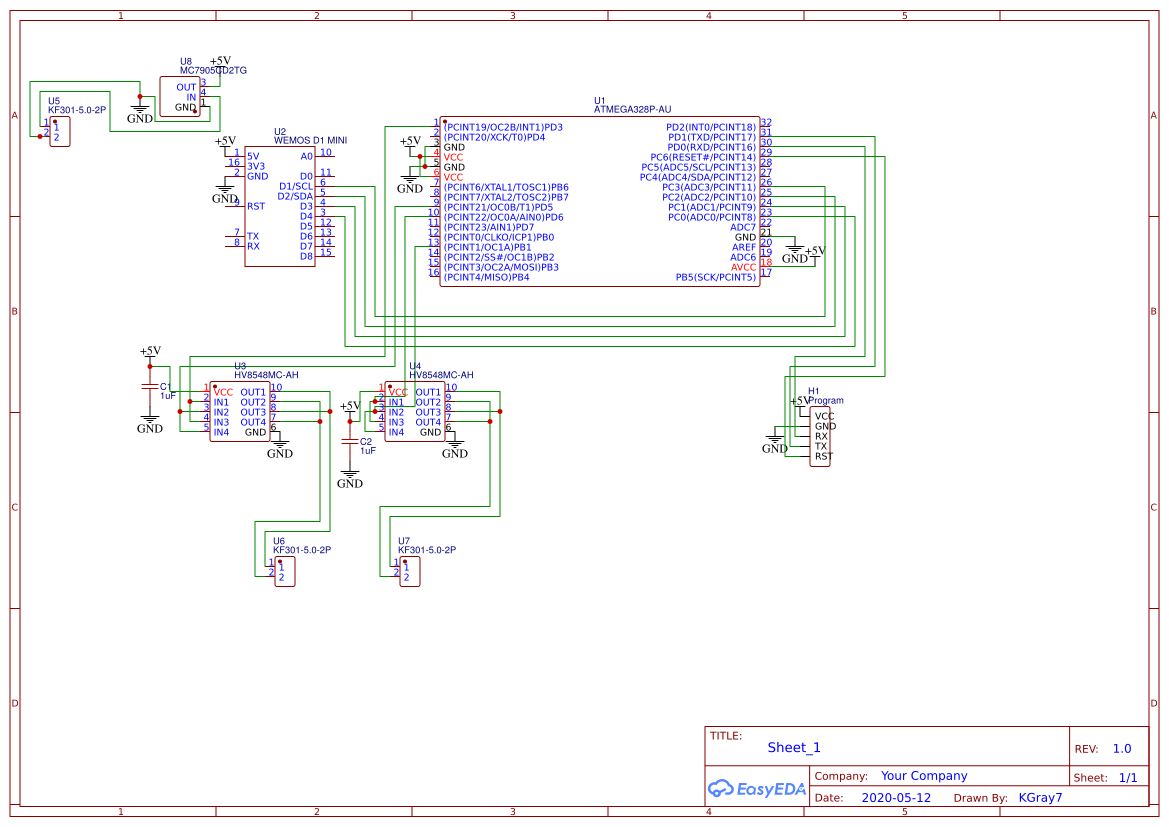The width and height of the screenshot is (1169, 827).
Task: Select the C1 capacitor symbol
Action: click(x=150, y=386)
